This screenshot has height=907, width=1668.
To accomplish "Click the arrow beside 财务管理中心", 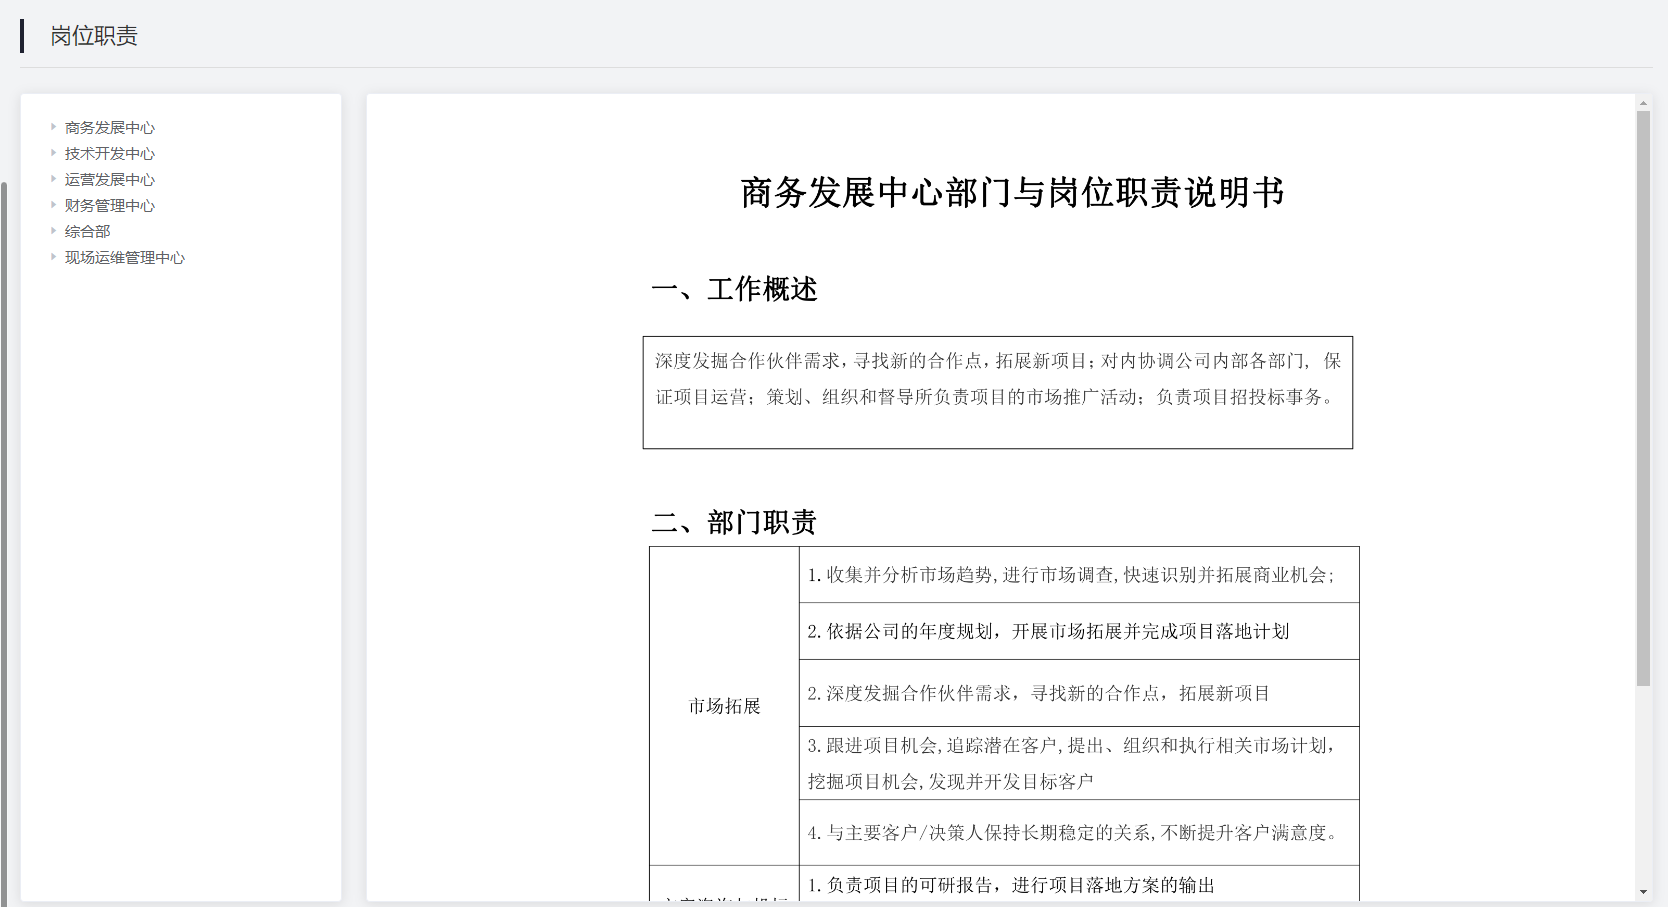I will pos(53,205).
